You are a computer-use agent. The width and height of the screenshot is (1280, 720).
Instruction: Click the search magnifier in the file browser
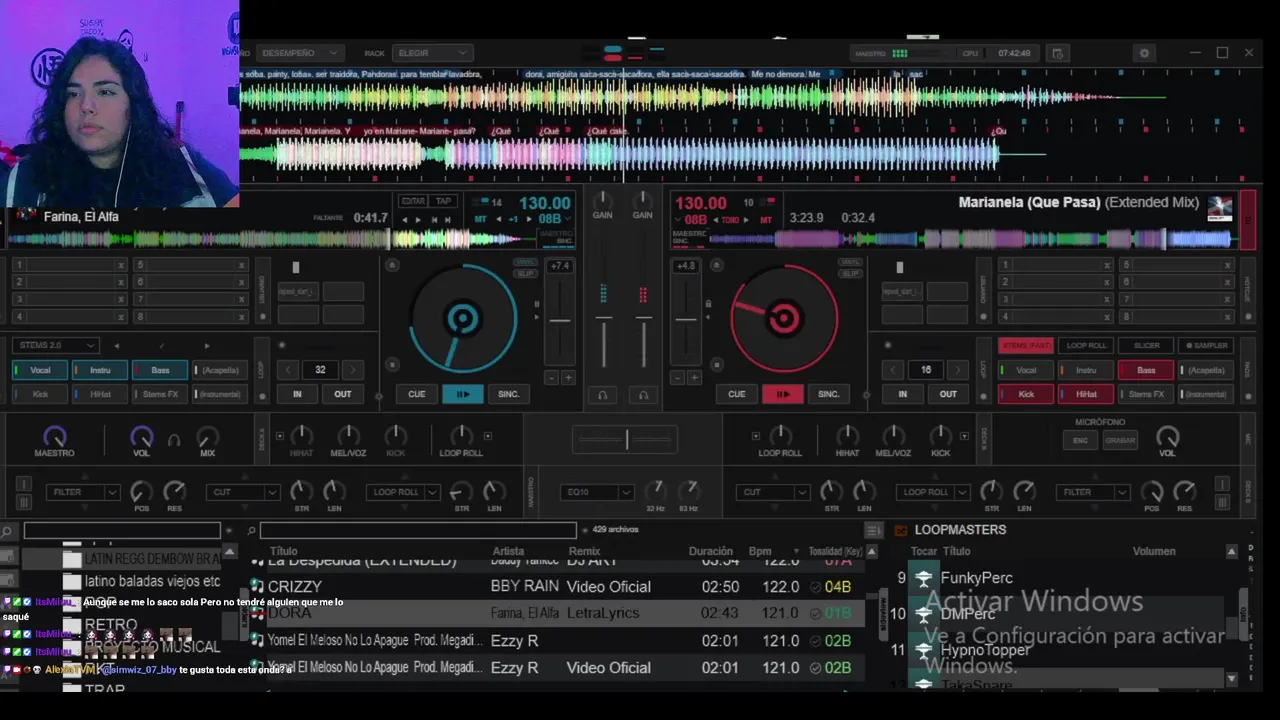click(x=252, y=531)
